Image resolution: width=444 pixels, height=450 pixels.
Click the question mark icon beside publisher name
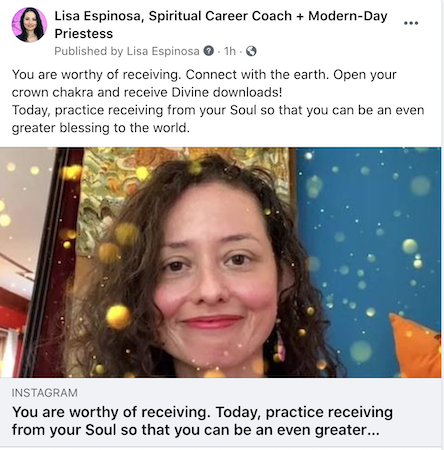[x=209, y=51]
